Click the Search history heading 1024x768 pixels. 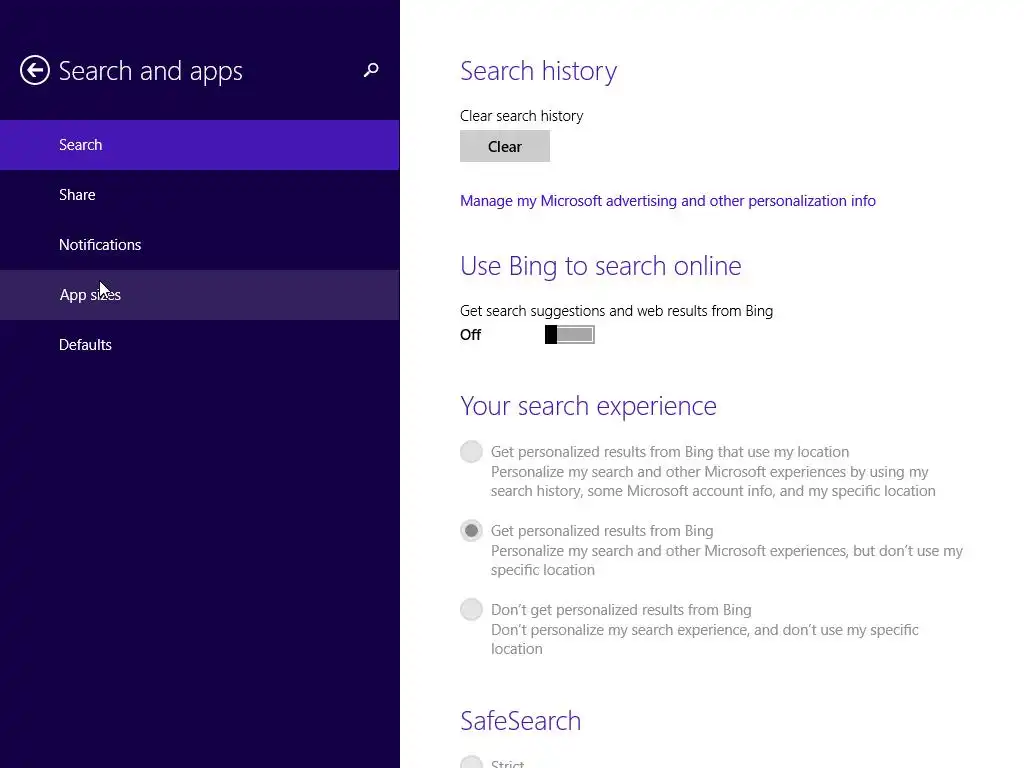tap(539, 71)
